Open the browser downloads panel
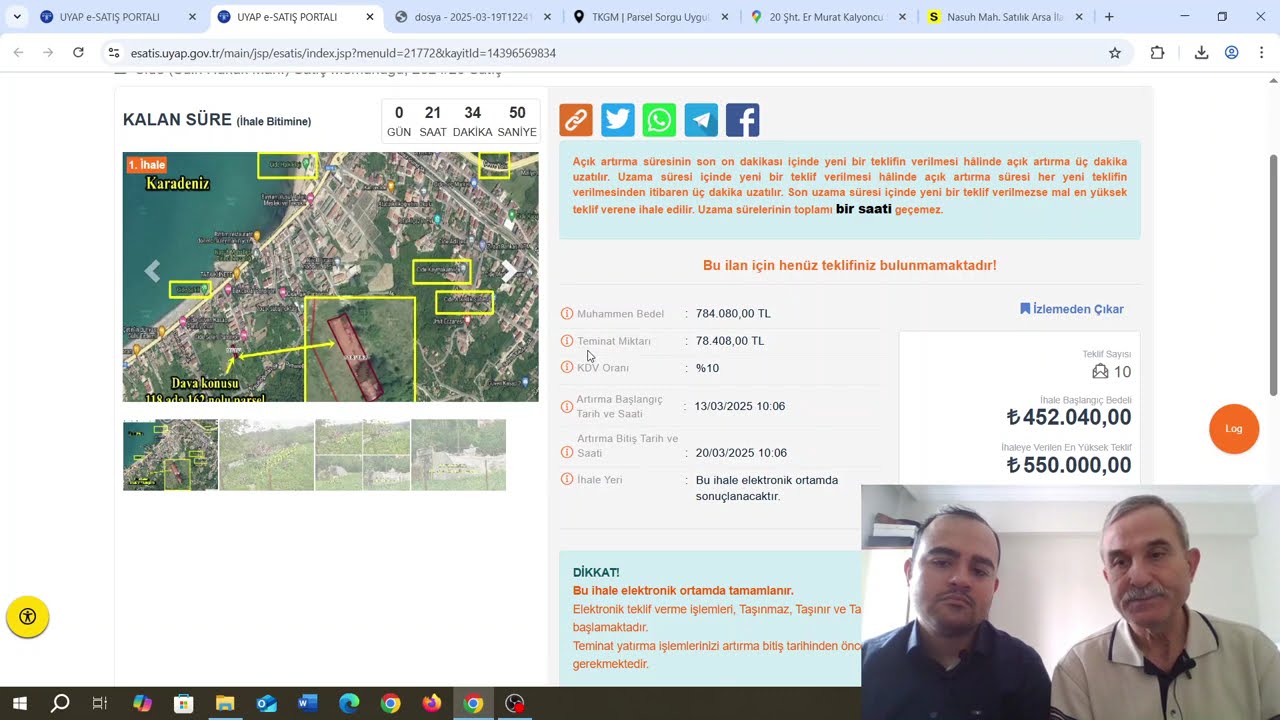The width and height of the screenshot is (1280, 720). tap(1202, 53)
